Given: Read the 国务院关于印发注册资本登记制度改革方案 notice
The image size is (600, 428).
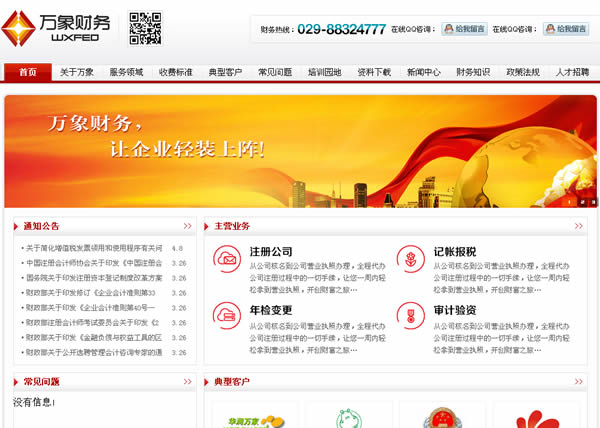Looking at the screenshot, I should pos(93,278).
